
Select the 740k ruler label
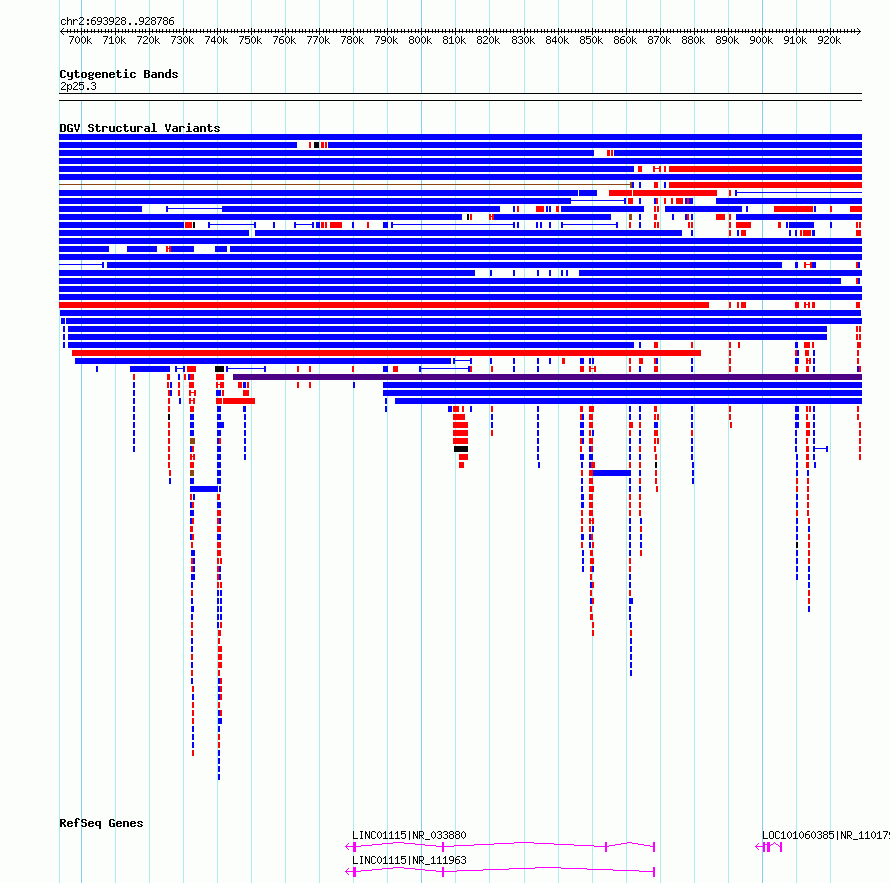pos(216,40)
